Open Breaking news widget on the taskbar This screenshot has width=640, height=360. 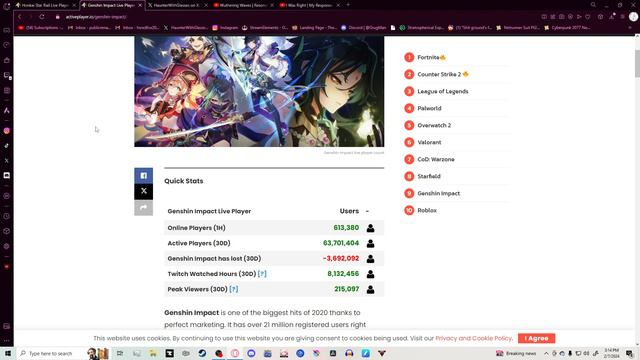click(x=516, y=353)
